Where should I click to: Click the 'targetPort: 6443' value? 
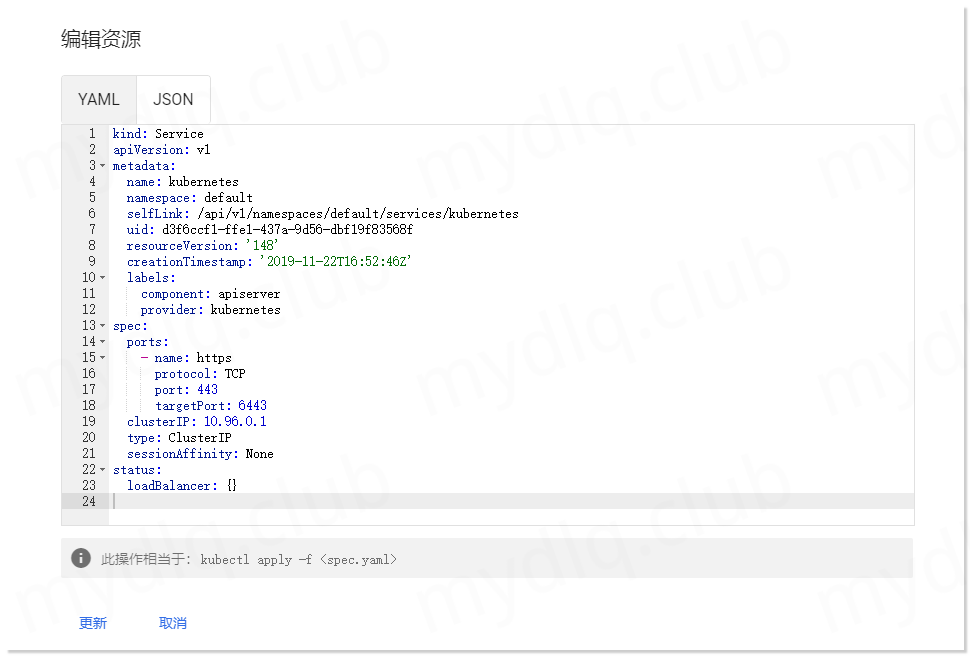(x=252, y=406)
